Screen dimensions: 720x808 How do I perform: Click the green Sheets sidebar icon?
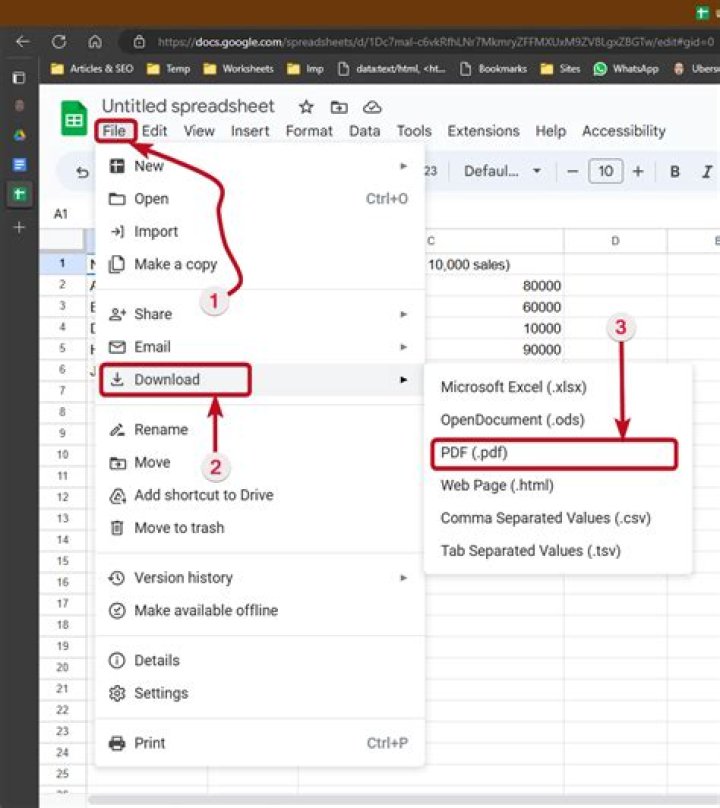click(20, 194)
